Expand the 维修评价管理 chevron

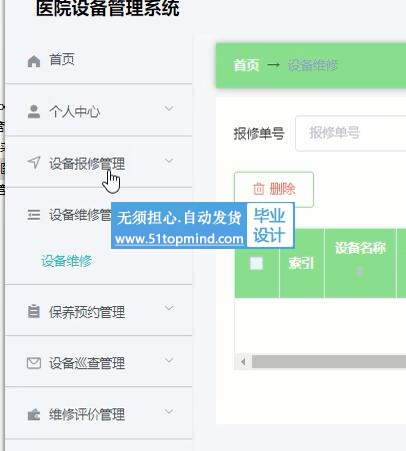(x=169, y=412)
